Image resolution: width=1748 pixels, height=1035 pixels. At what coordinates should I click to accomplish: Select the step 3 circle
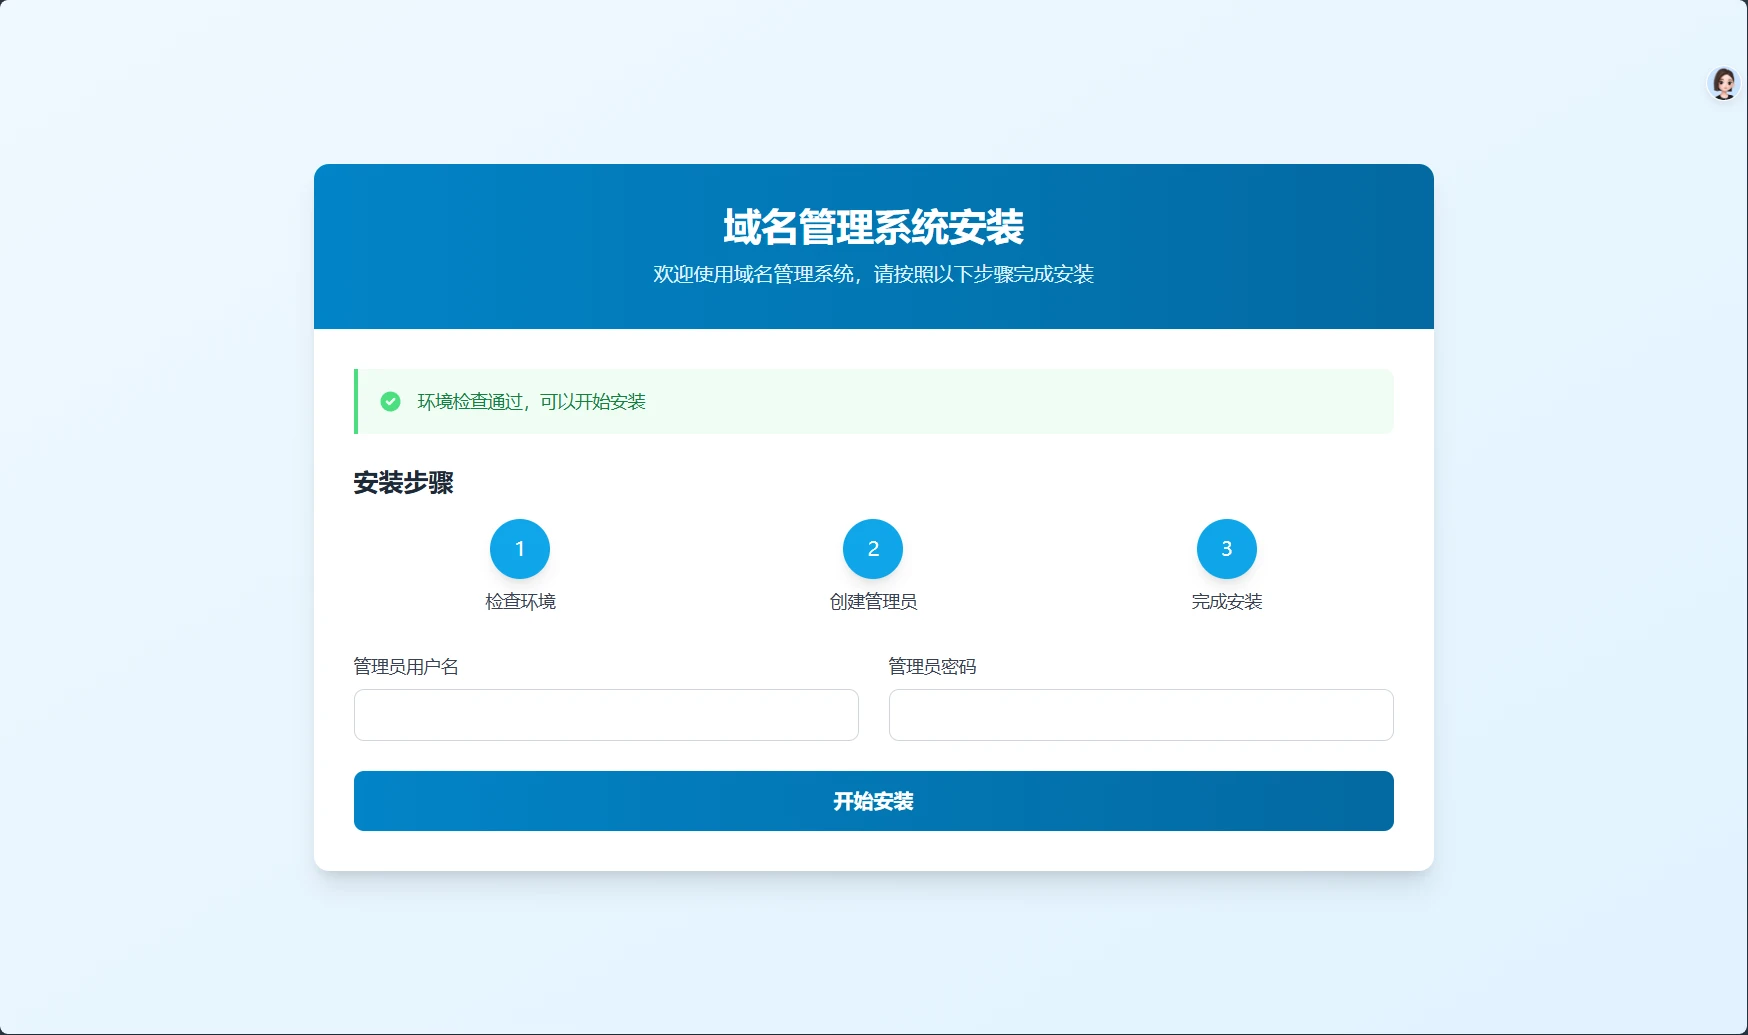click(1226, 548)
